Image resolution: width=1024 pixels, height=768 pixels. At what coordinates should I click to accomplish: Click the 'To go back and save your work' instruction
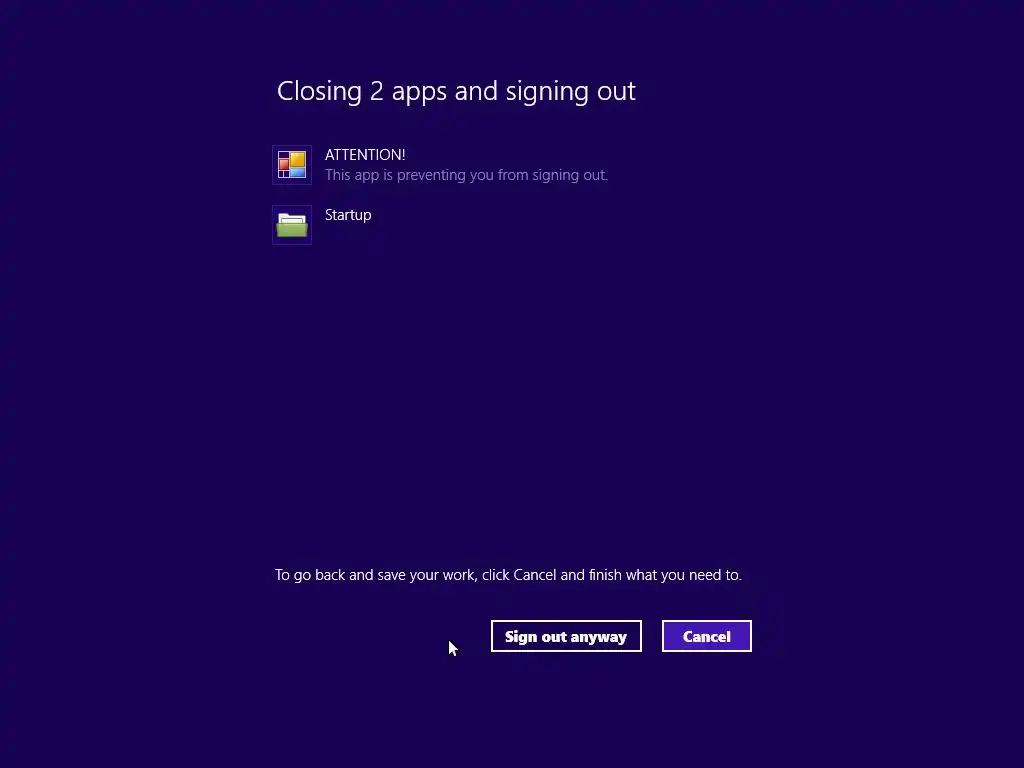pyautogui.click(x=508, y=575)
